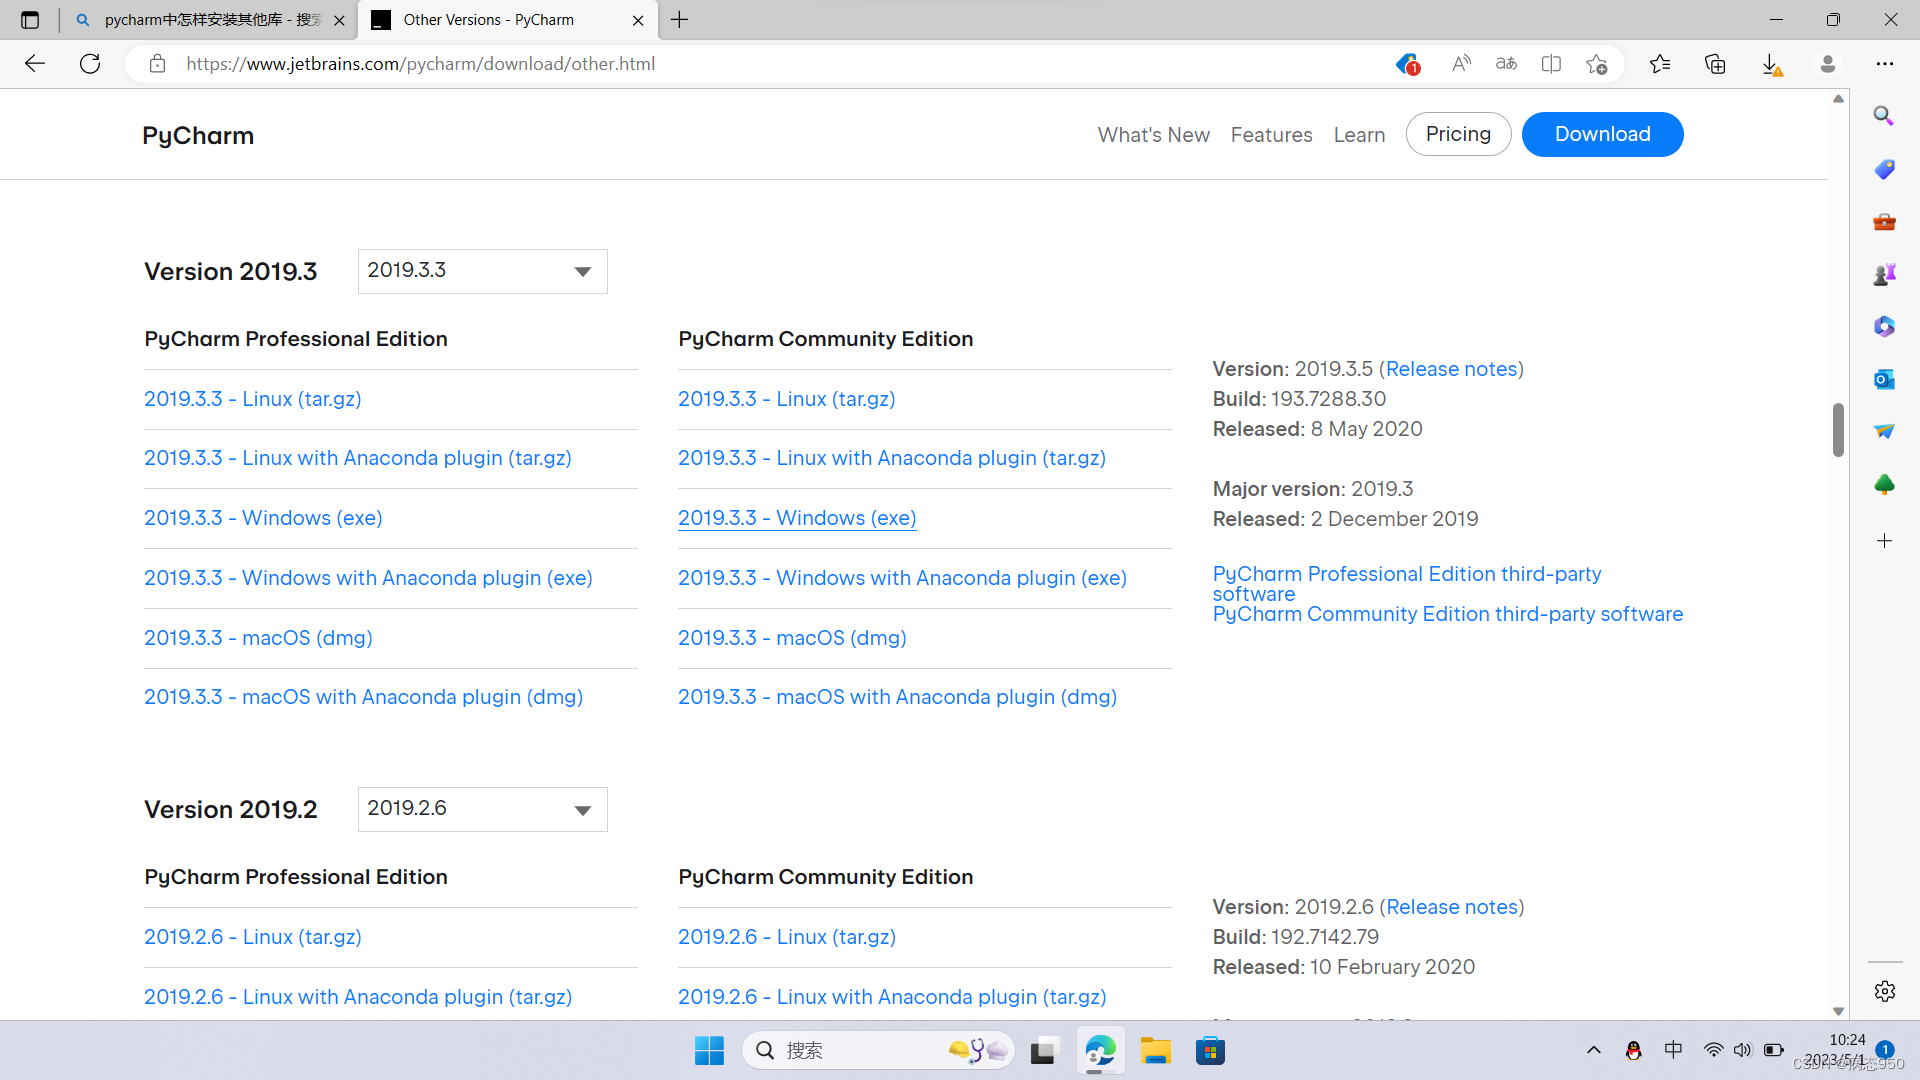This screenshot has height=1080, width=1920.
Task: Open the What's New menu item
Action: (x=1153, y=135)
